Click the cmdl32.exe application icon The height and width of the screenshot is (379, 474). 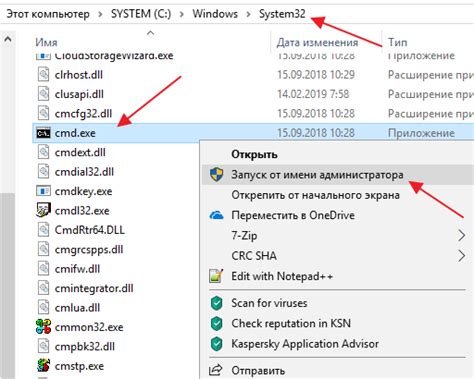coord(43,210)
